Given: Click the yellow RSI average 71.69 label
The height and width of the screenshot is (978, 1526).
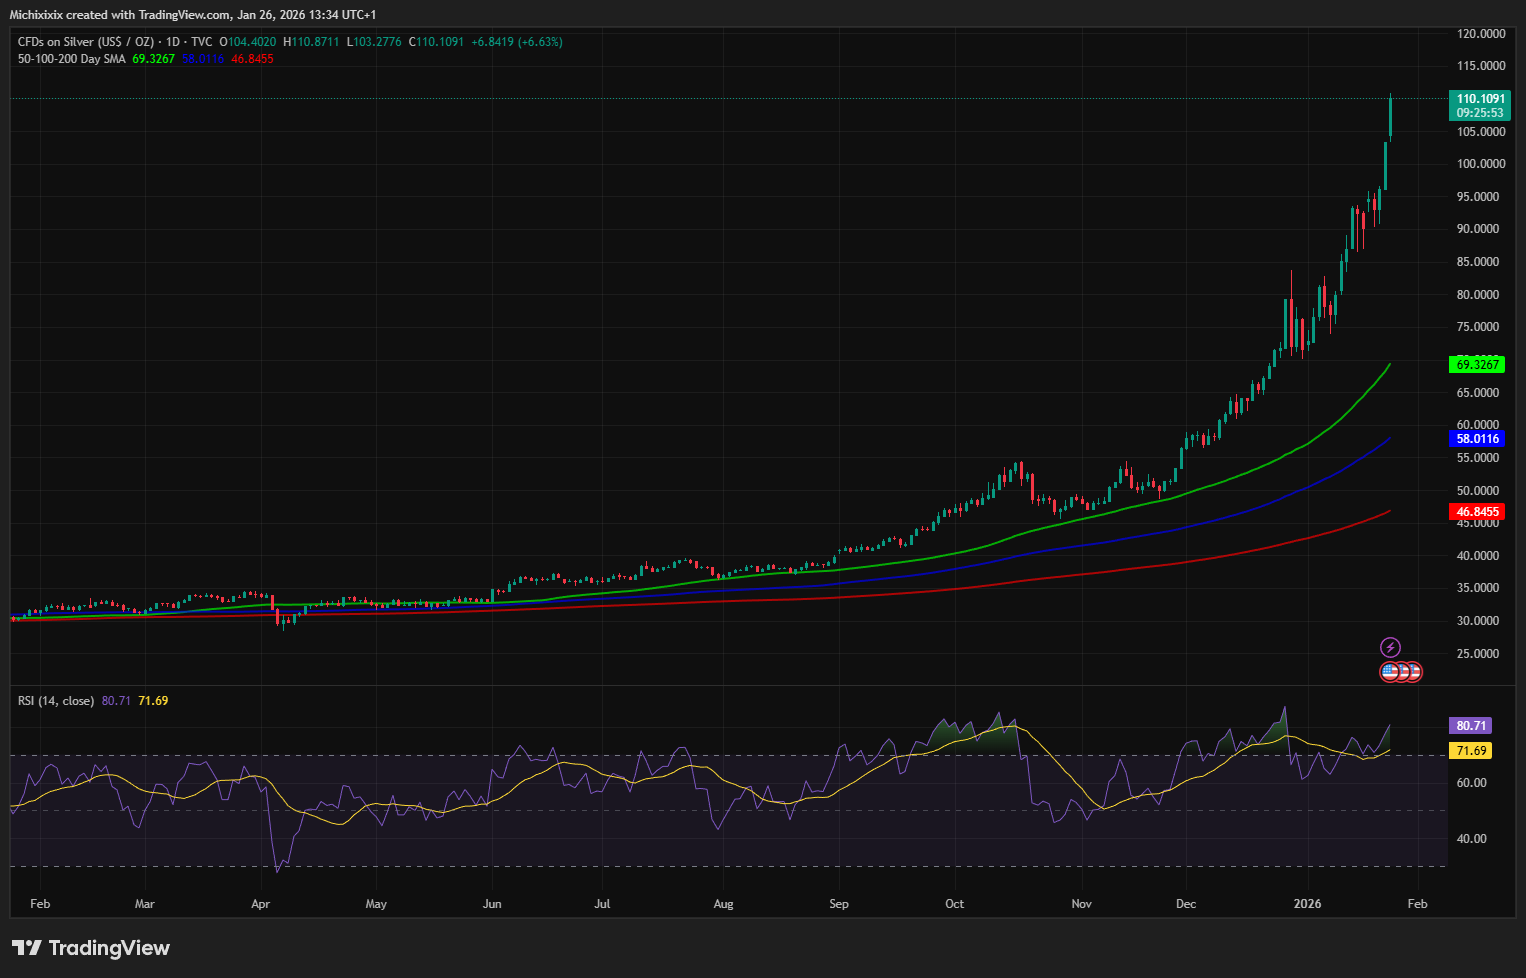Looking at the screenshot, I should (1470, 751).
